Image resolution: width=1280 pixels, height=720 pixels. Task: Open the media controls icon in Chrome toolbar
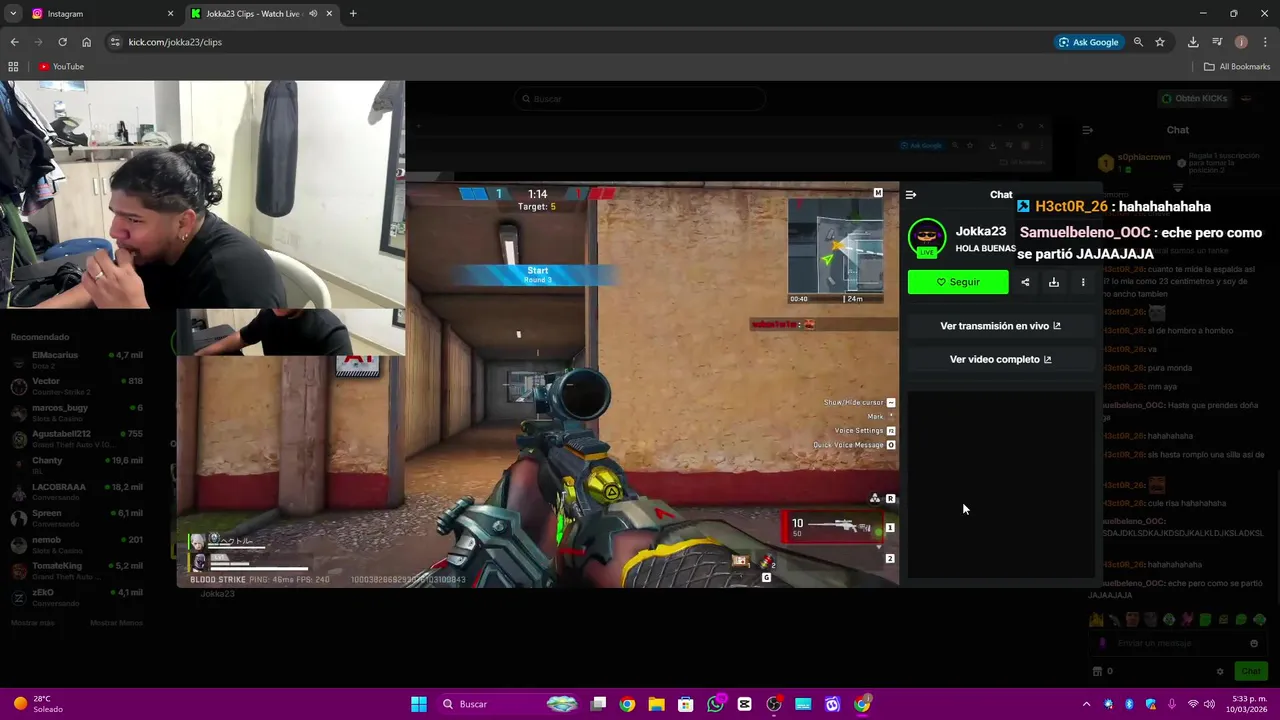(1217, 42)
